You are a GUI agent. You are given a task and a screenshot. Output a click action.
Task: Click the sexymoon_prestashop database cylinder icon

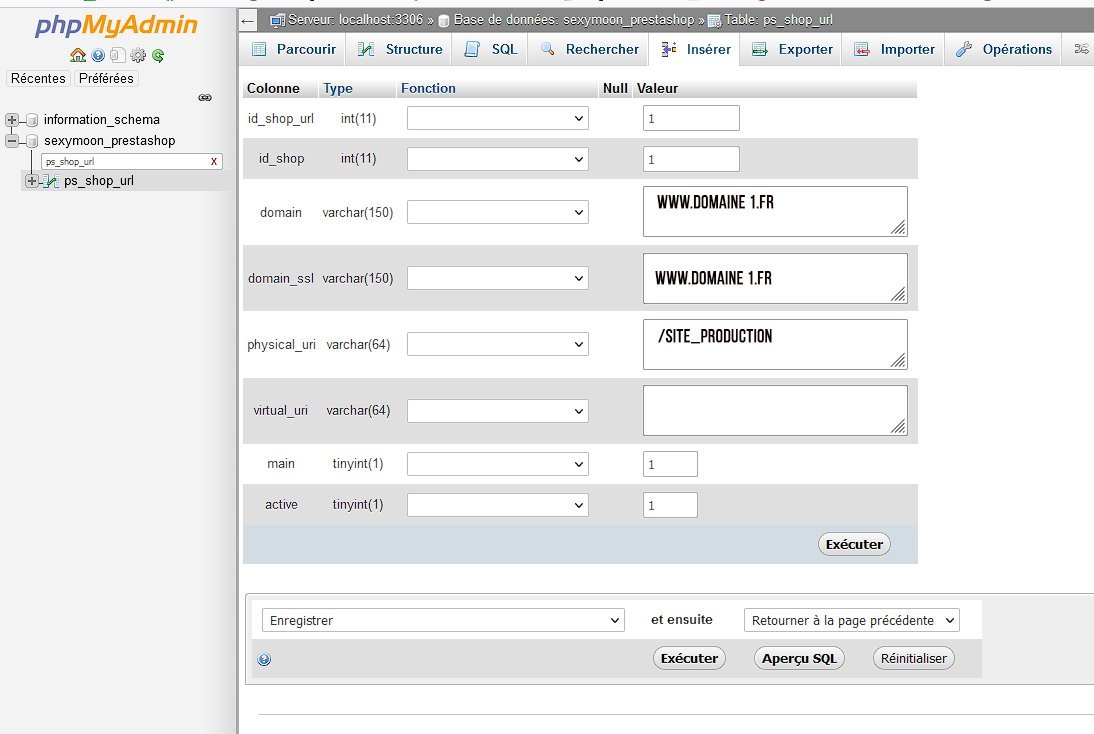[31, 141]
